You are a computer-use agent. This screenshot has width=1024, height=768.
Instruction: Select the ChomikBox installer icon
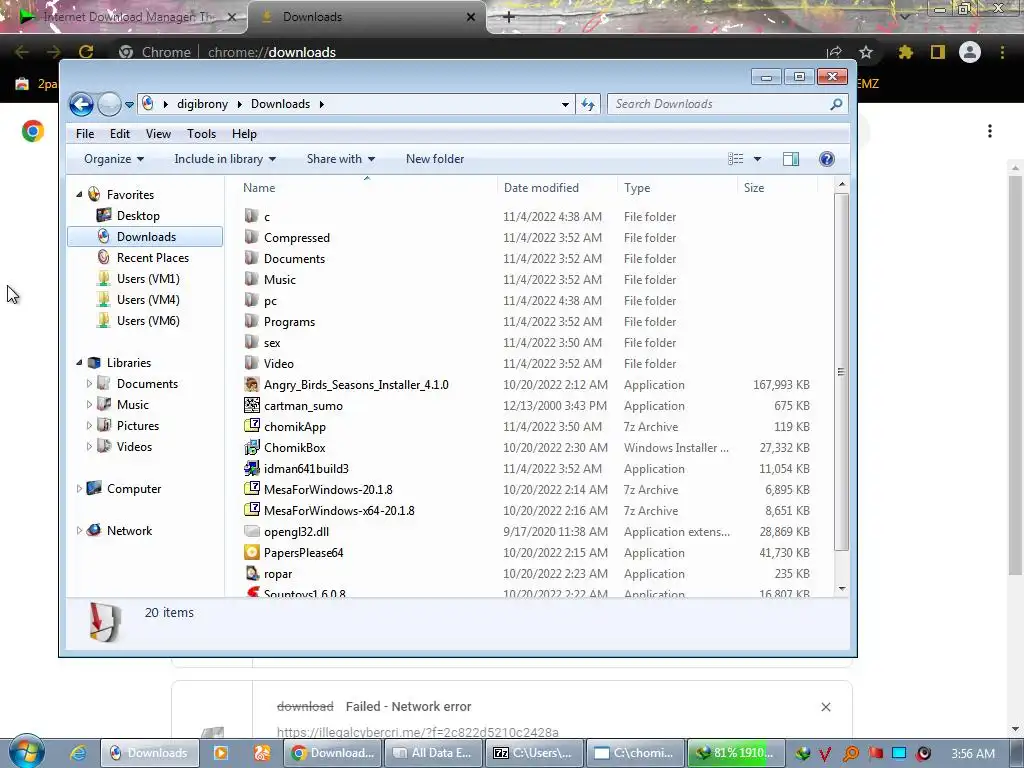(x=251, y=447)
